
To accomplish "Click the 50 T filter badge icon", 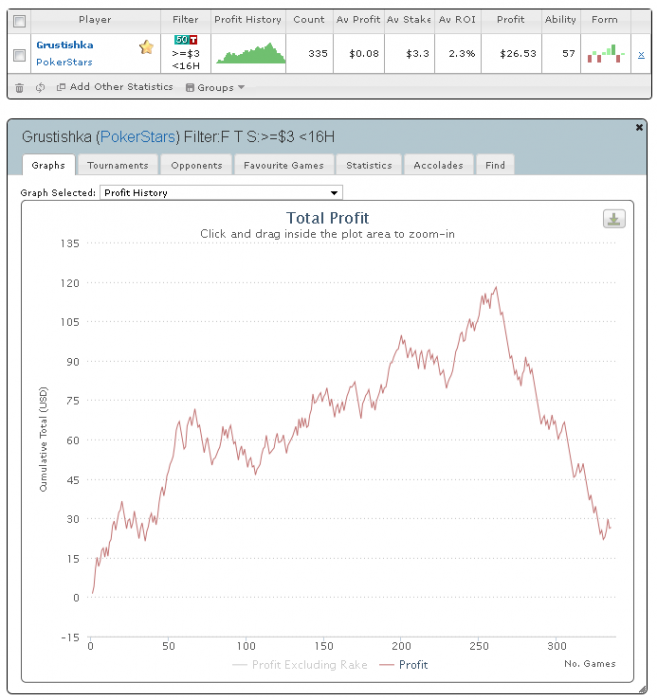I will [186, 40].
